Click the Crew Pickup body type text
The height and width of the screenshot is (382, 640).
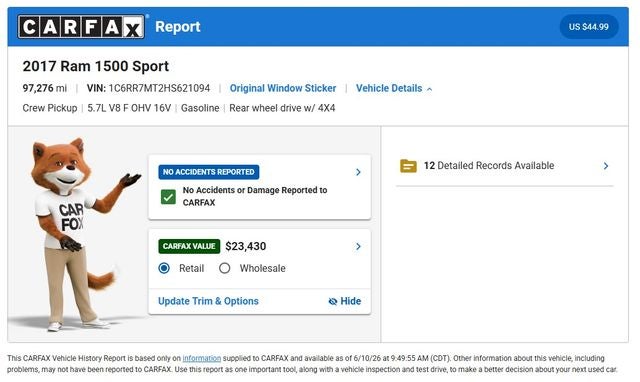tap(50, 108)
